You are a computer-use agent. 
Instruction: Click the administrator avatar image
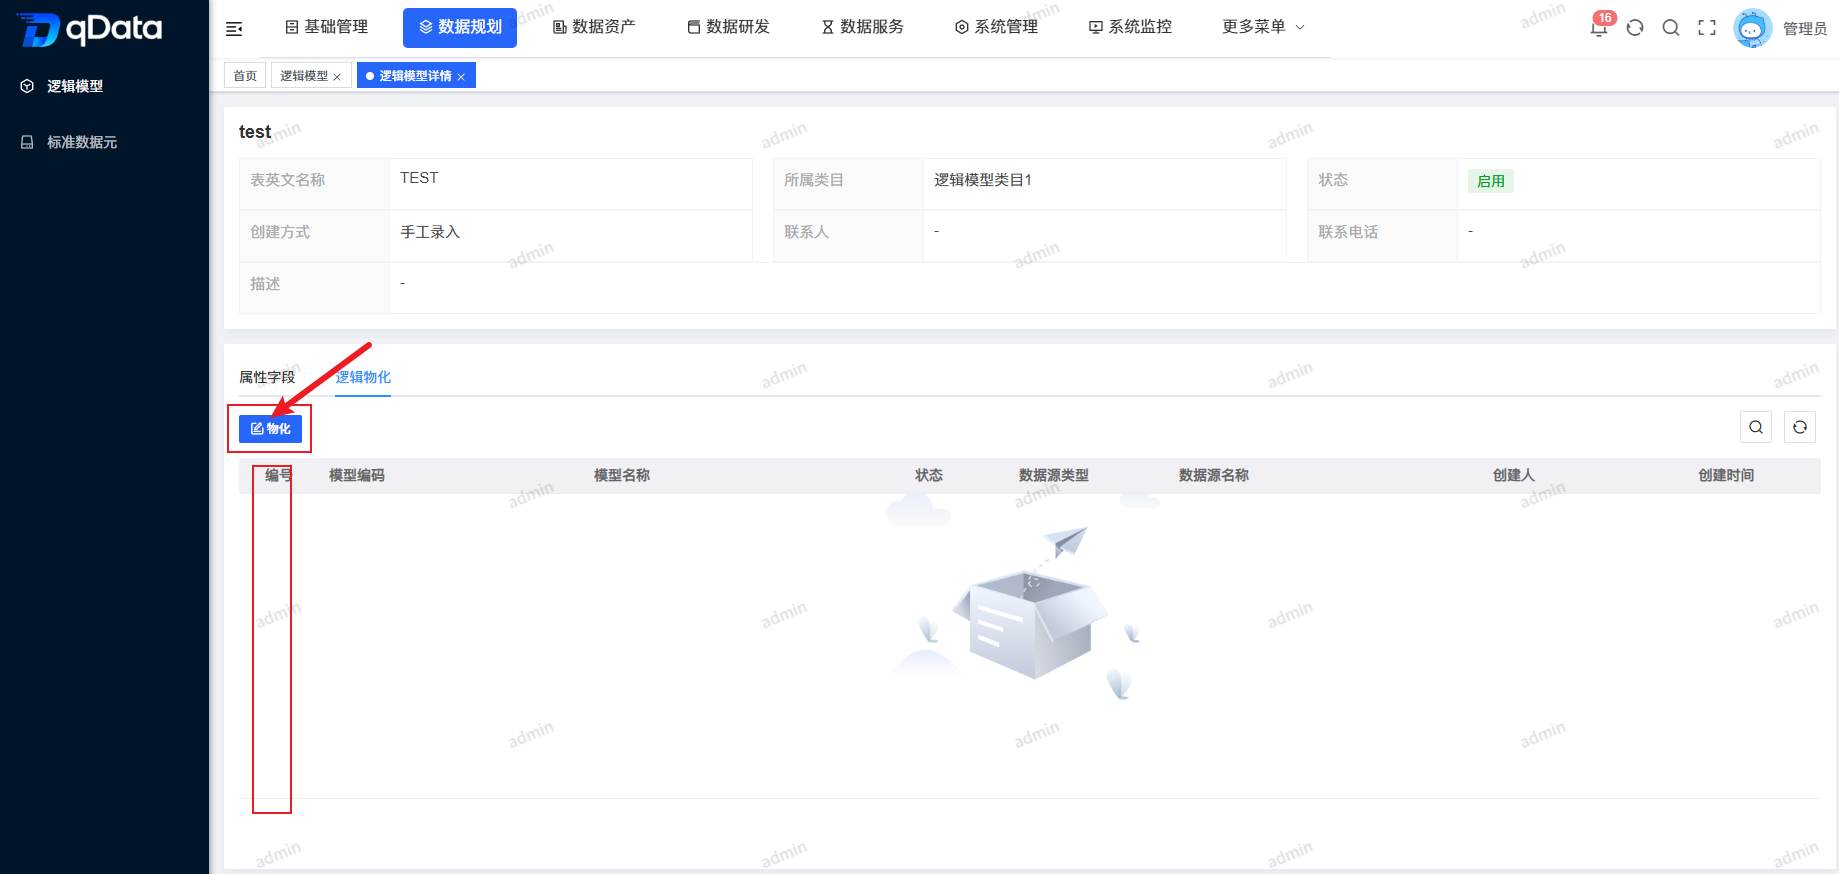pos(1752,28)
